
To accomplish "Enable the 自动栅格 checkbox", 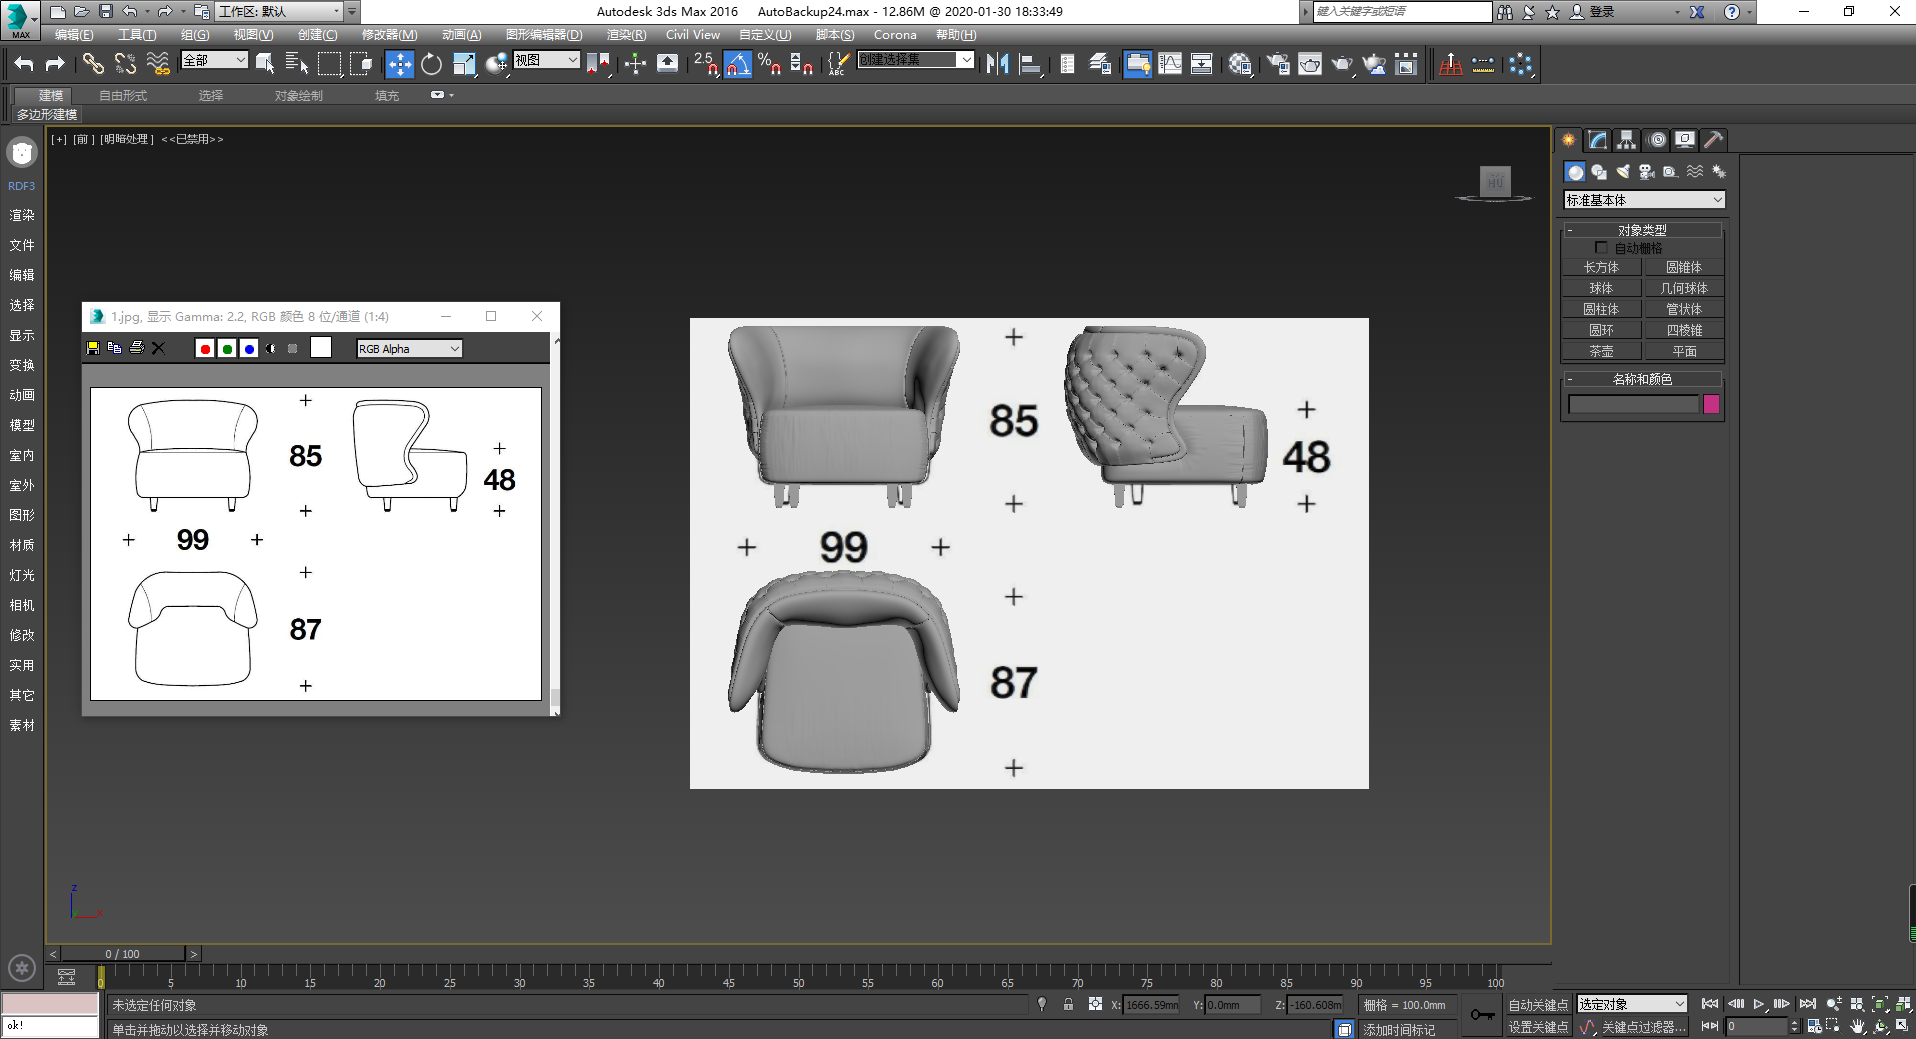I will click(1601, 248).
